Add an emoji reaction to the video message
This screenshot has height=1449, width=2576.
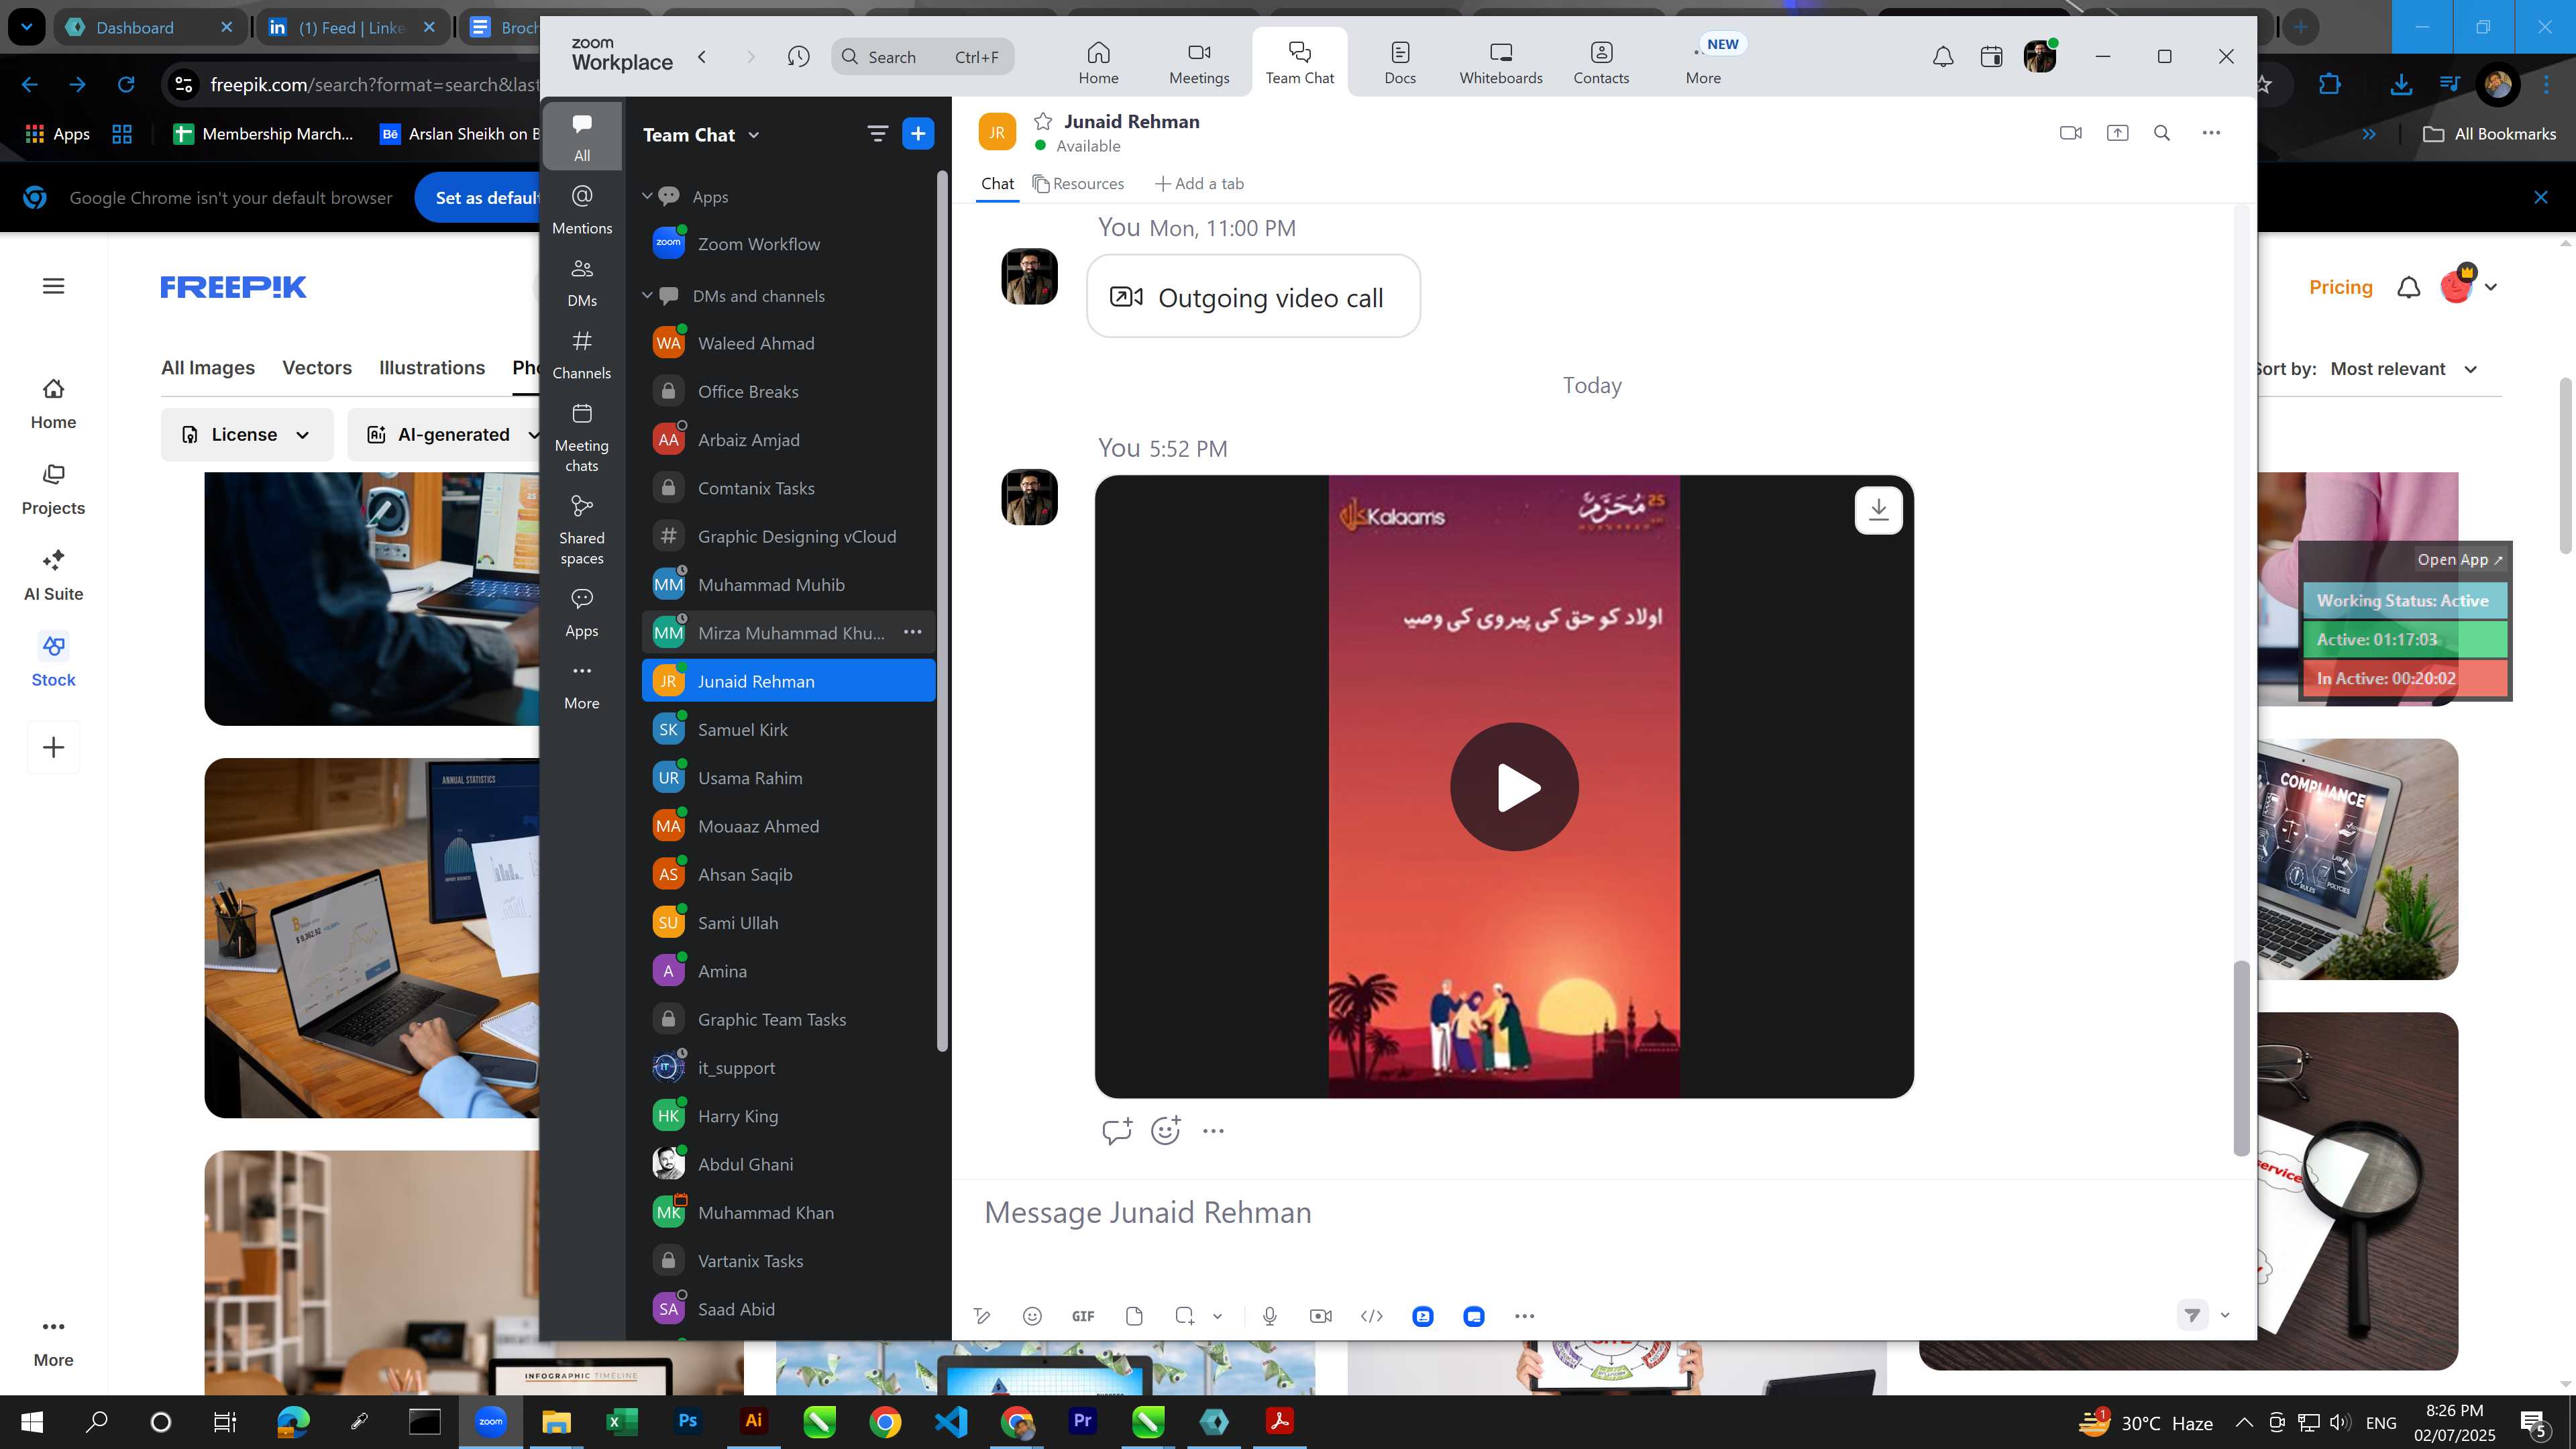[1165, 1131]
